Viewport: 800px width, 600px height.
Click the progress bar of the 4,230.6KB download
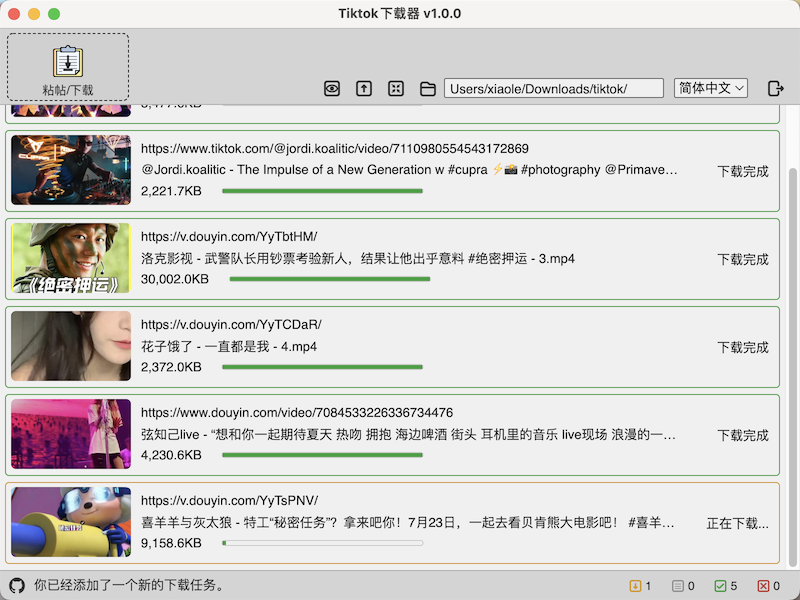pos(322,455)
